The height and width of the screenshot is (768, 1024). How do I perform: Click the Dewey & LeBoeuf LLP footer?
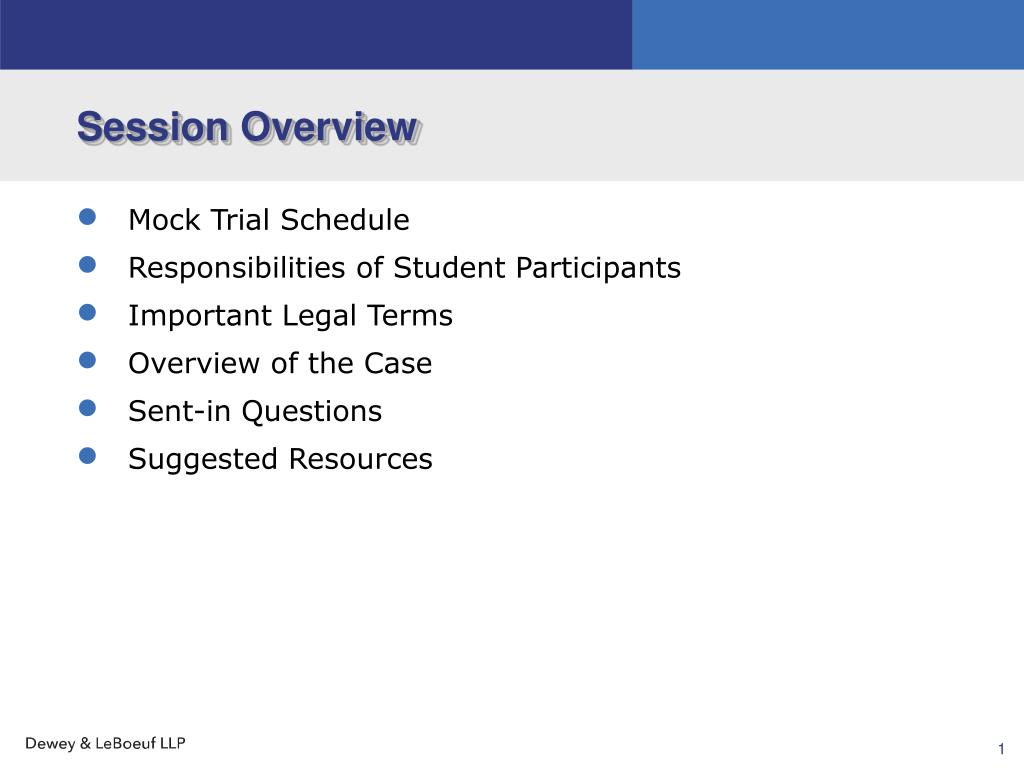pyautogui.click(x=105, y=743)
